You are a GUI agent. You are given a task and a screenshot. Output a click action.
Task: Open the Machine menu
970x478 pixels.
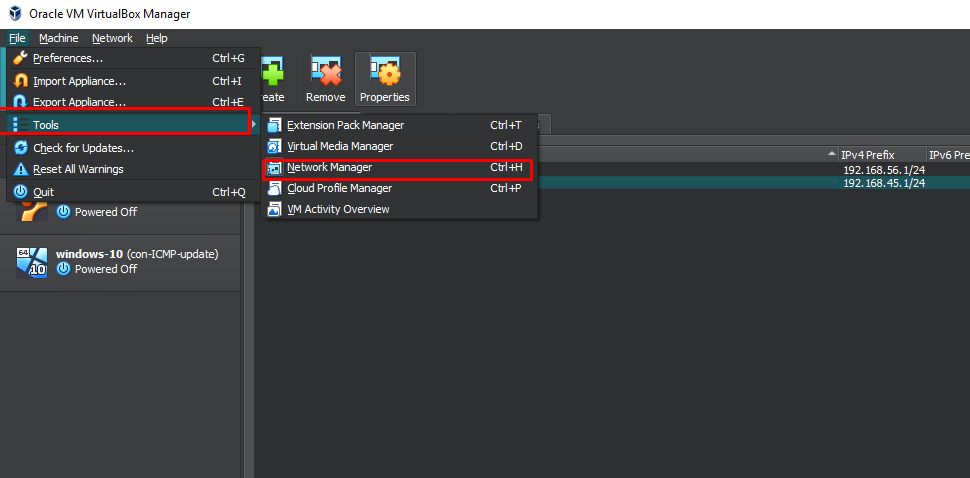[x=58, y=38]
